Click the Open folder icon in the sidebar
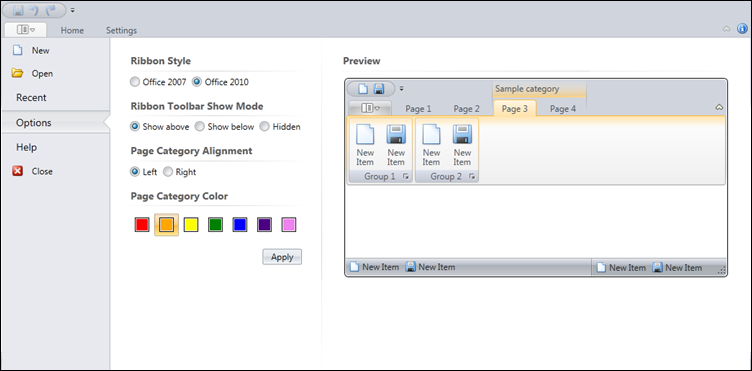The image size is (752, 371). point(17,73)
